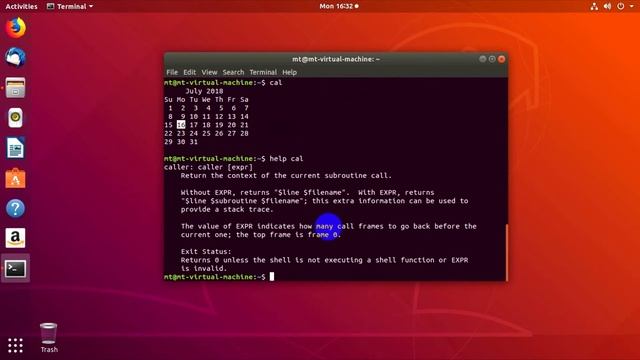Open the Files manager dock icon

(16, 87)
